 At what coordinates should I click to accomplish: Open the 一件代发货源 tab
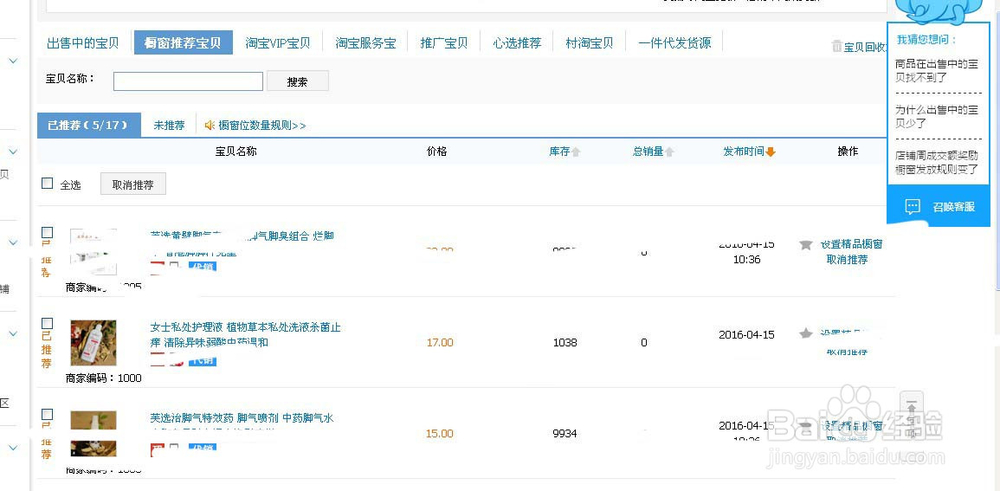click(675, 43)
